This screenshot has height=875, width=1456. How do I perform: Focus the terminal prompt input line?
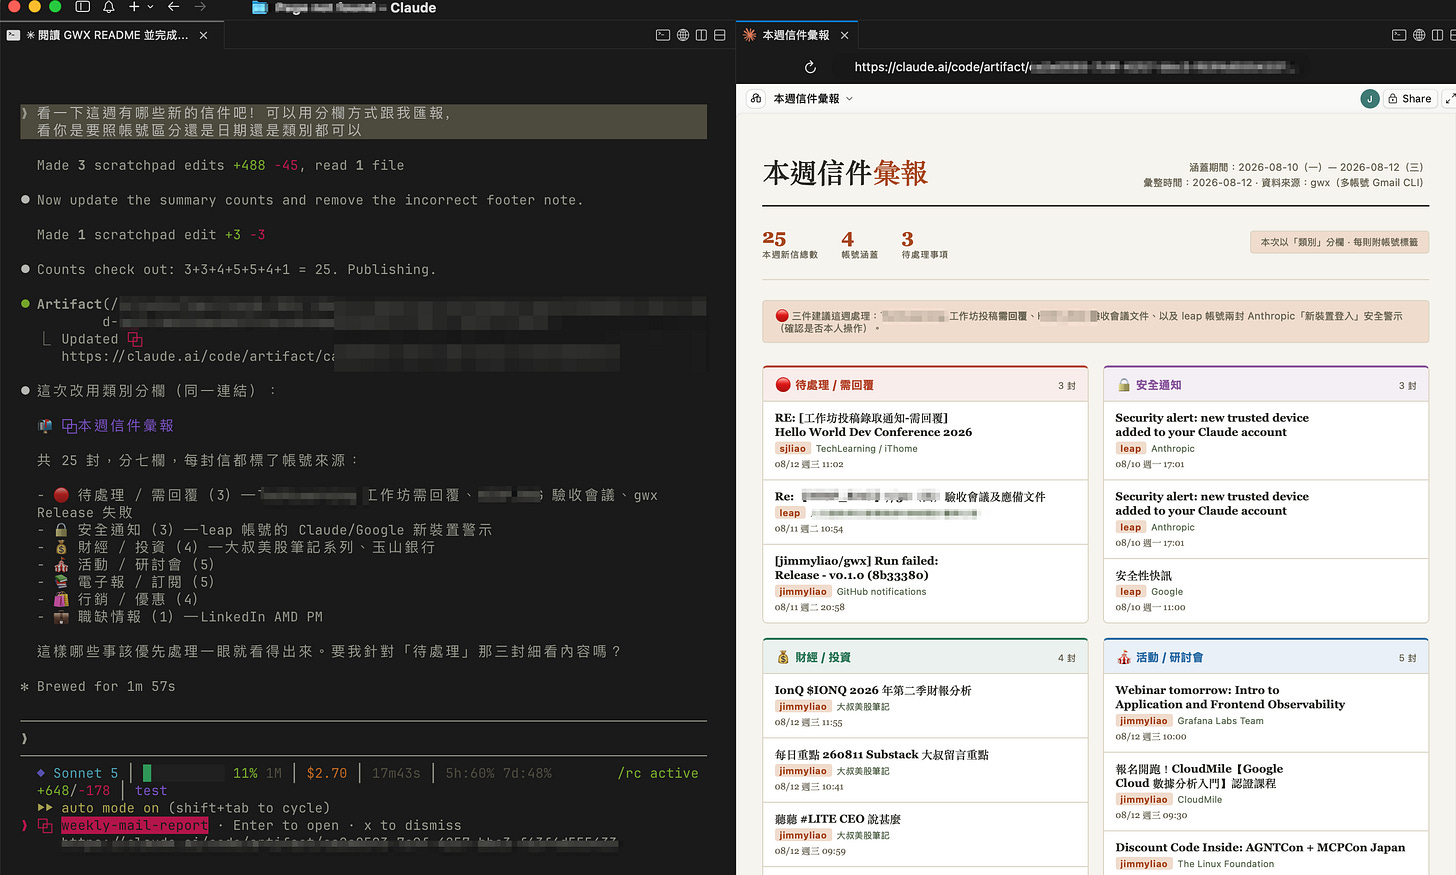(x=363, y=738)
